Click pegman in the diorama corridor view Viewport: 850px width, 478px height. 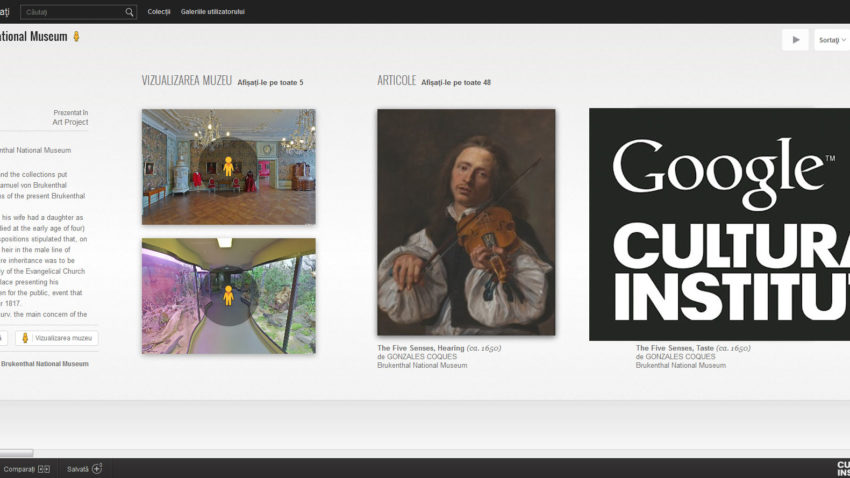[228, 295]
